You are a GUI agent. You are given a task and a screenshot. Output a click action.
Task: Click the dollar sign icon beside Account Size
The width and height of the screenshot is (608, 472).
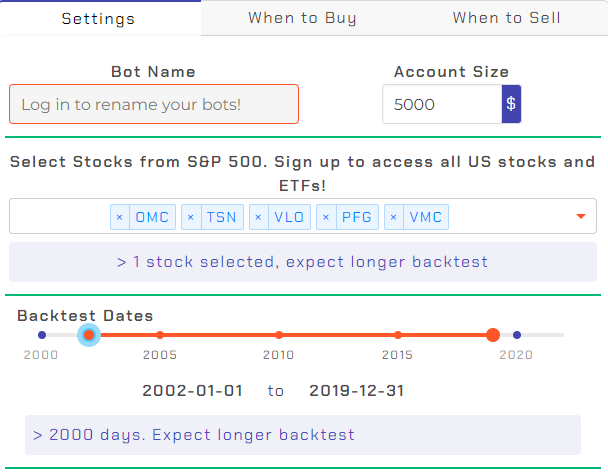(511, 104)
